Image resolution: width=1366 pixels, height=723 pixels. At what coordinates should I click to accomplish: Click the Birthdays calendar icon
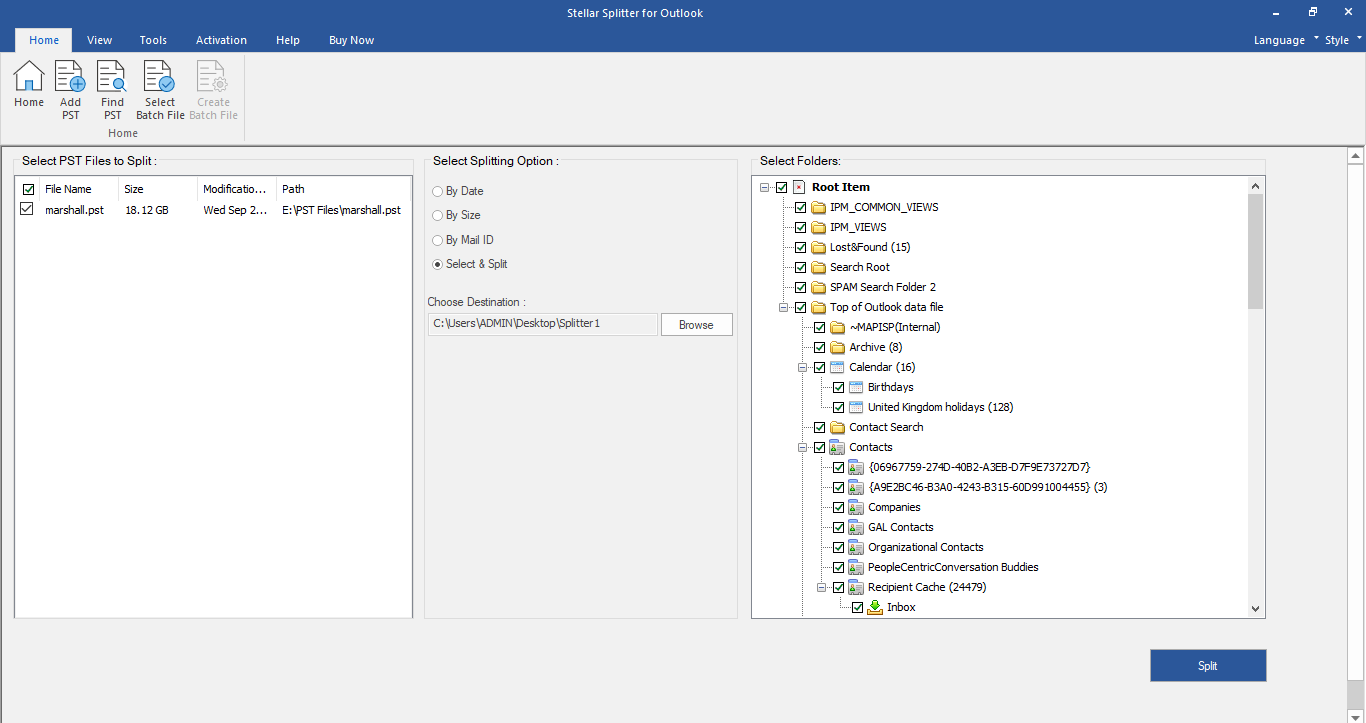click(857, 387)
